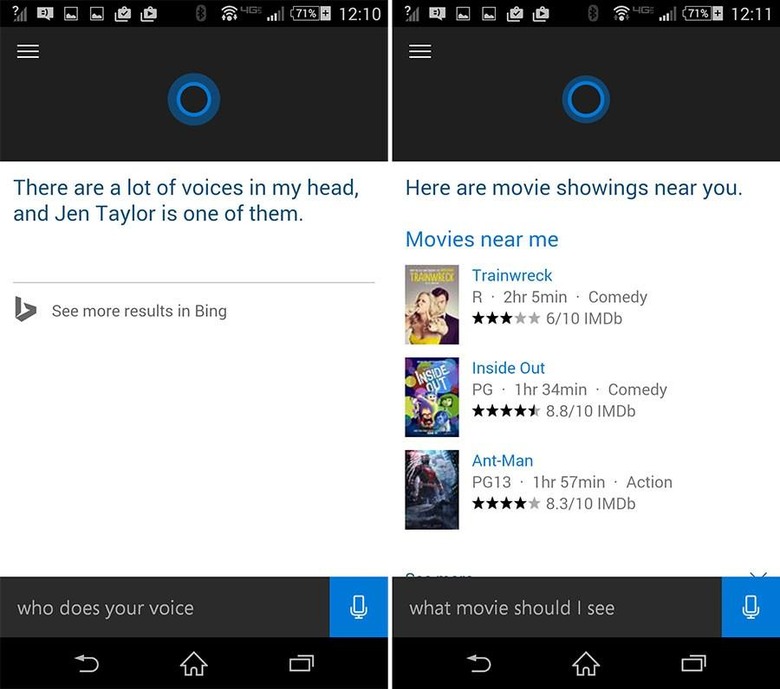Select Ant-Man 8.3/10 IMDb rating text
This screenshot has width=780, height=689.
[x=590, y=503]
